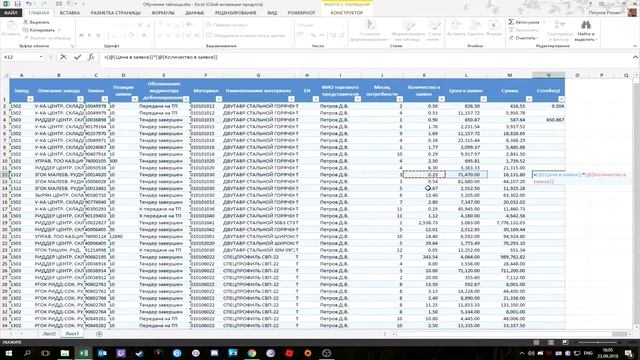Open filter dropdown for Количество в заявке column
Screen dimensions: 640x360
coord(441,99)
